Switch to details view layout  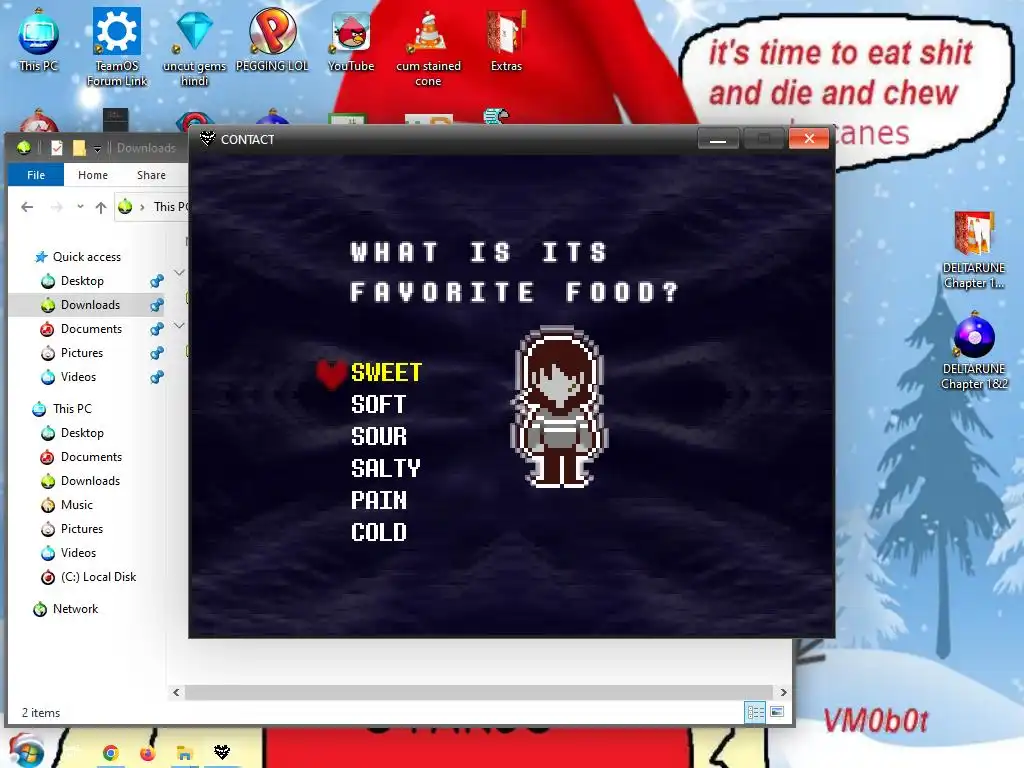tap(755, 712)
